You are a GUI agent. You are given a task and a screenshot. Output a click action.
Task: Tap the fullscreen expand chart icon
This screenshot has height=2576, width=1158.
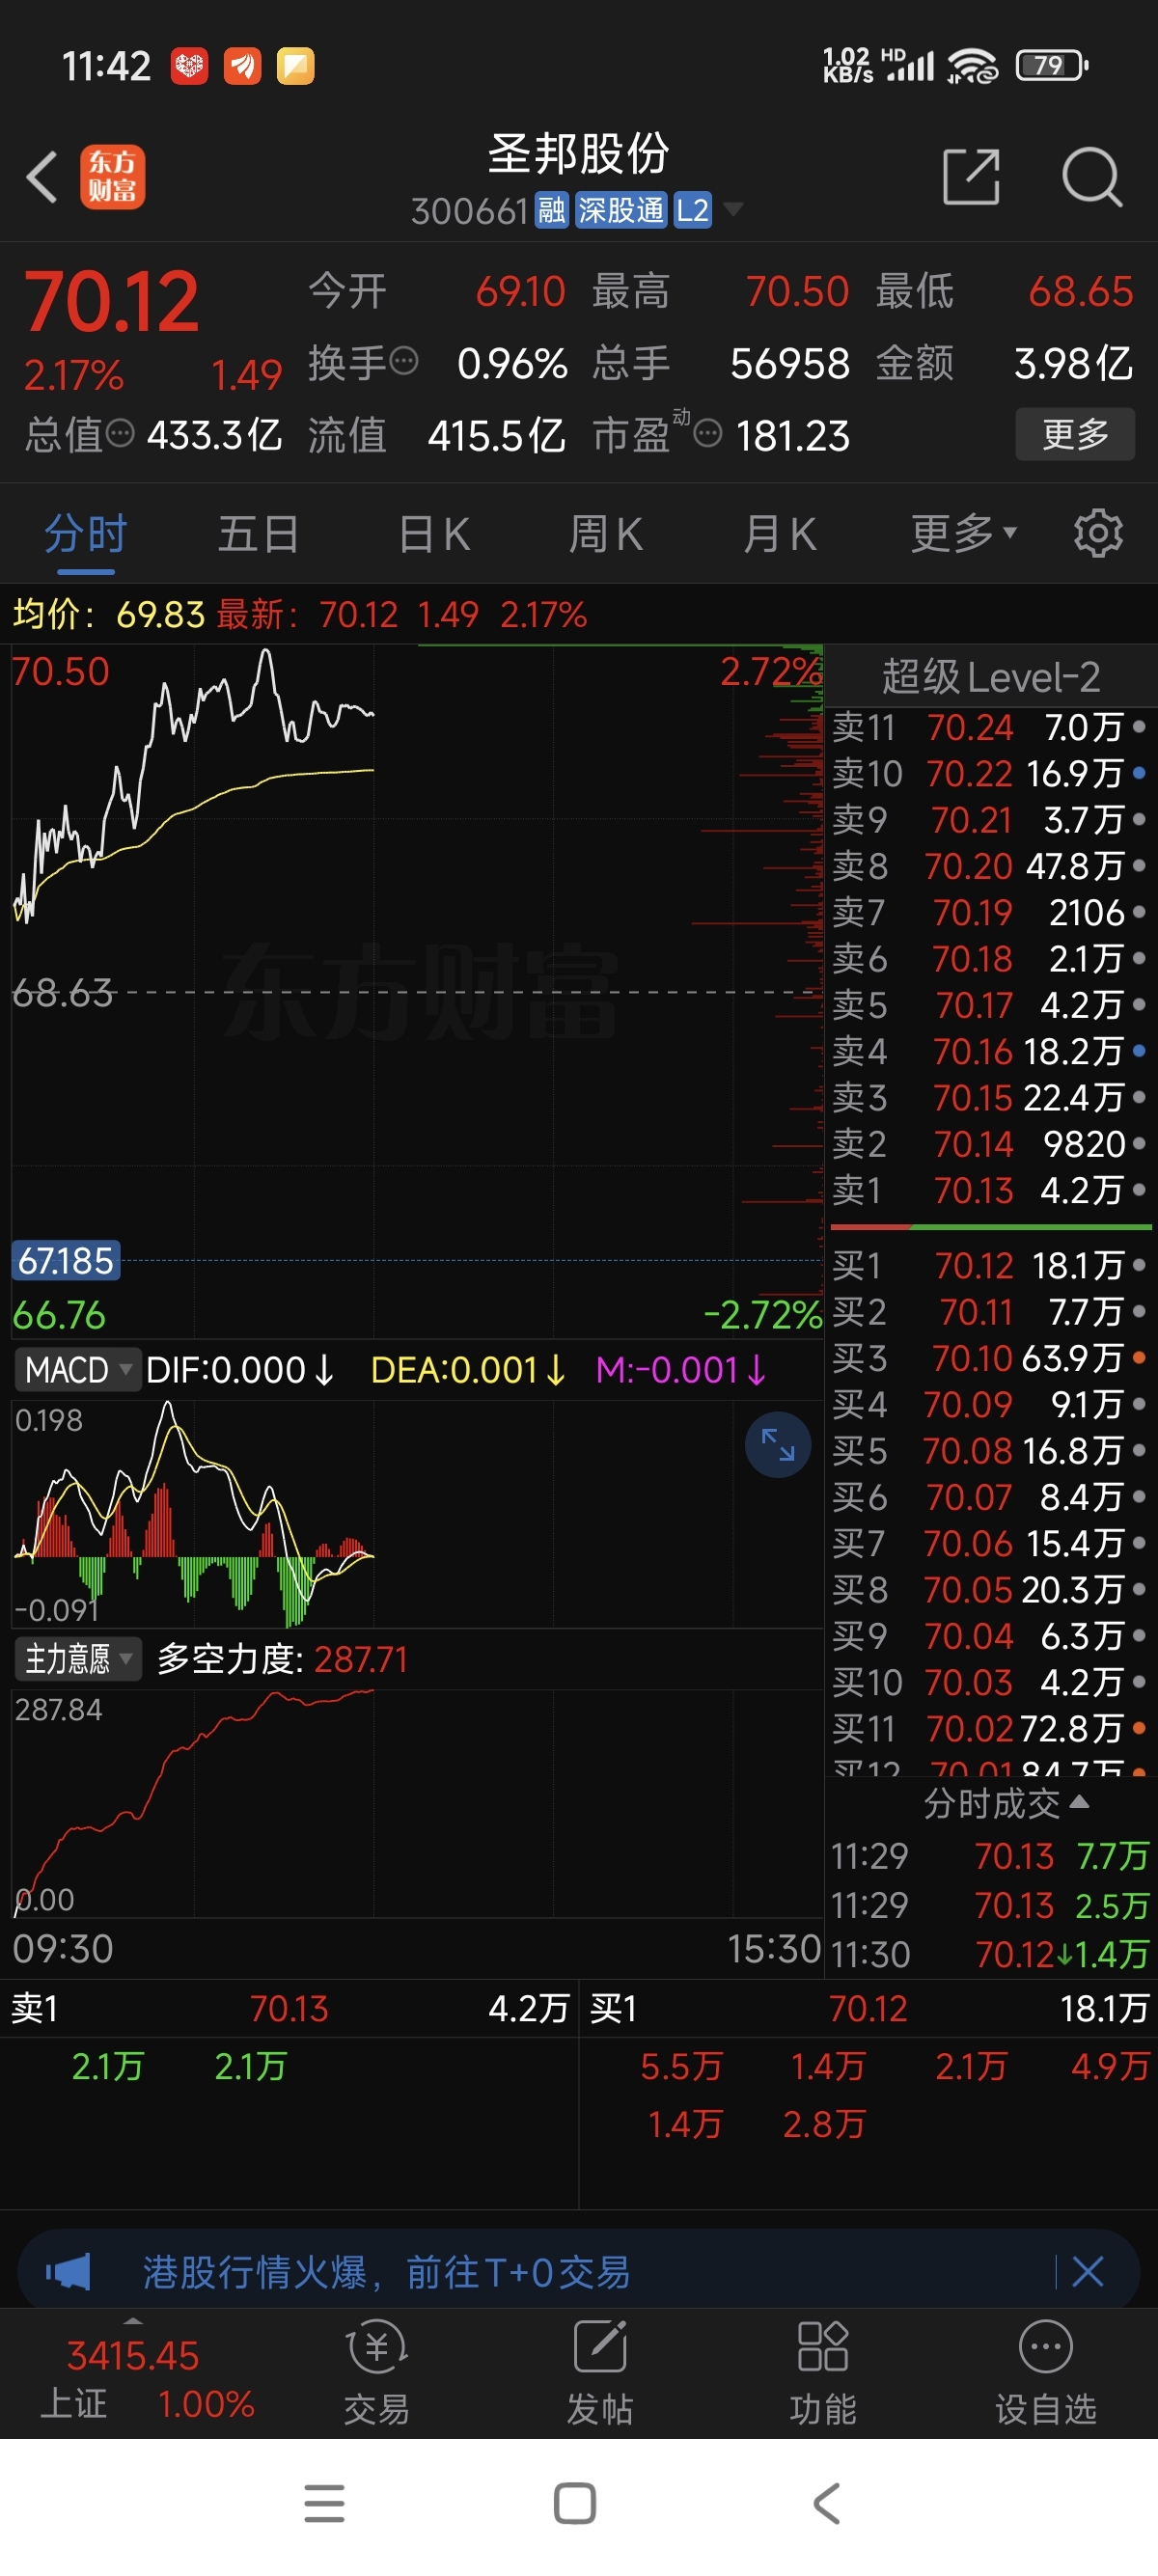[x=777, y=1444]
